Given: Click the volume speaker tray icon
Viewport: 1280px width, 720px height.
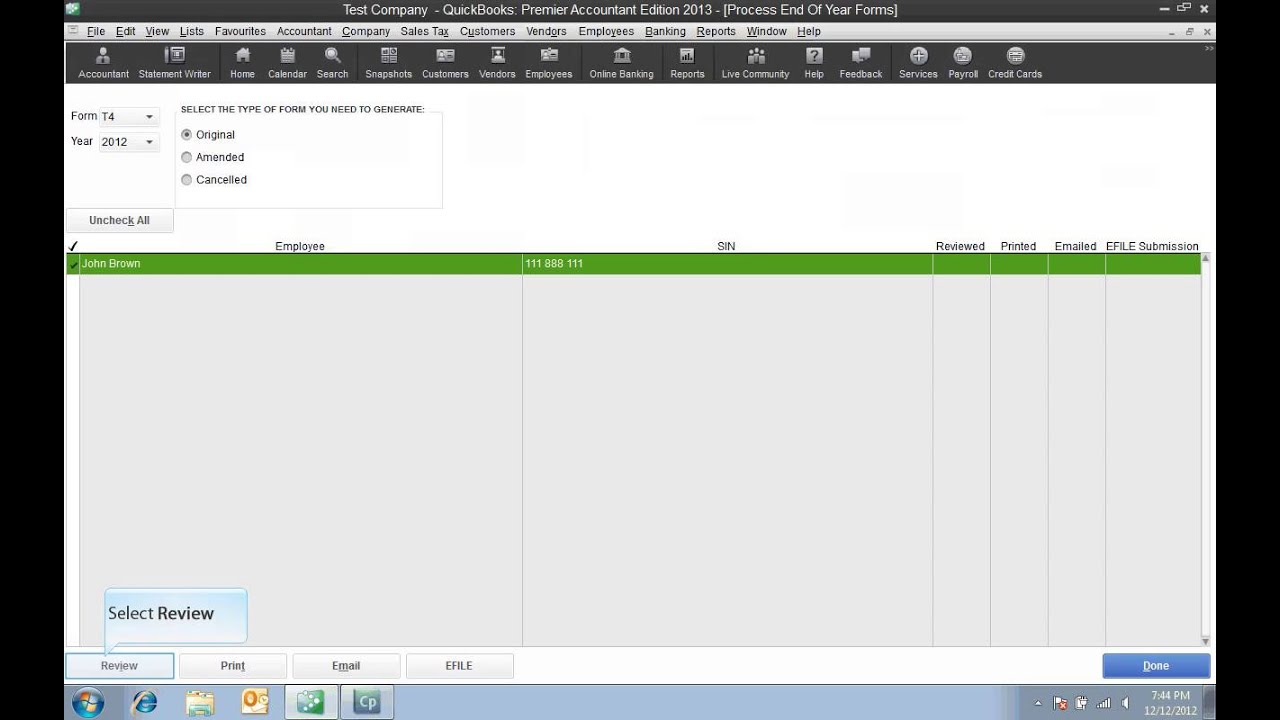Looking at the screenshot, I should point(1127,703).
